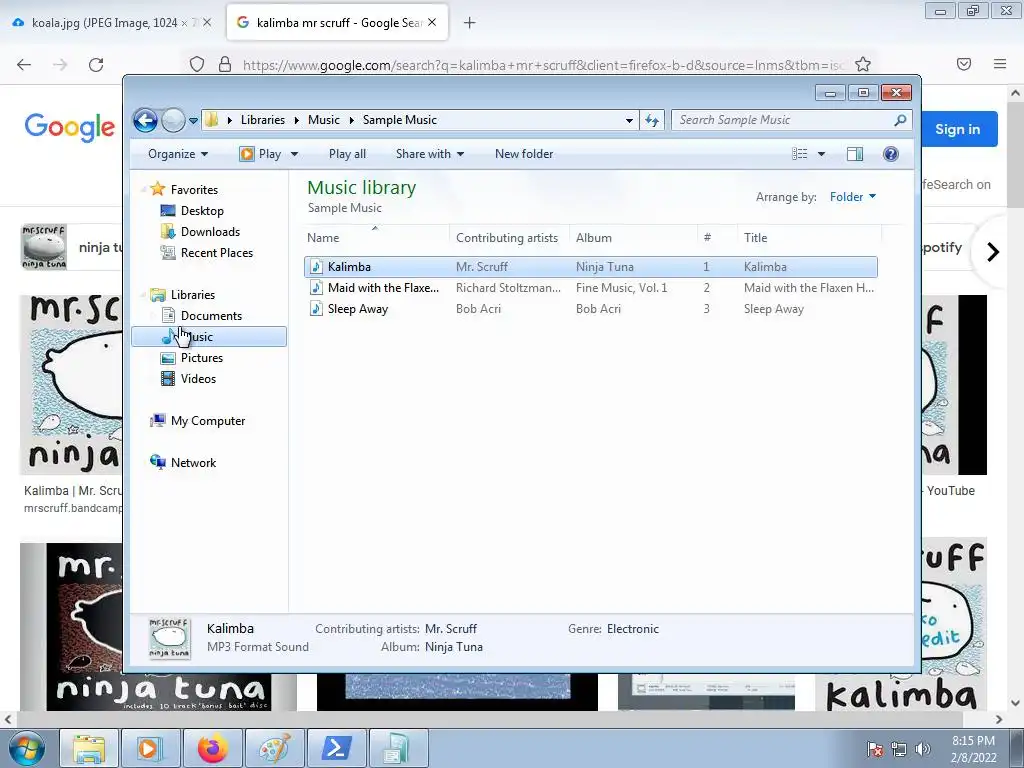Bookmark this page with star icon
1024x768 pixels.
coord(863,65)
